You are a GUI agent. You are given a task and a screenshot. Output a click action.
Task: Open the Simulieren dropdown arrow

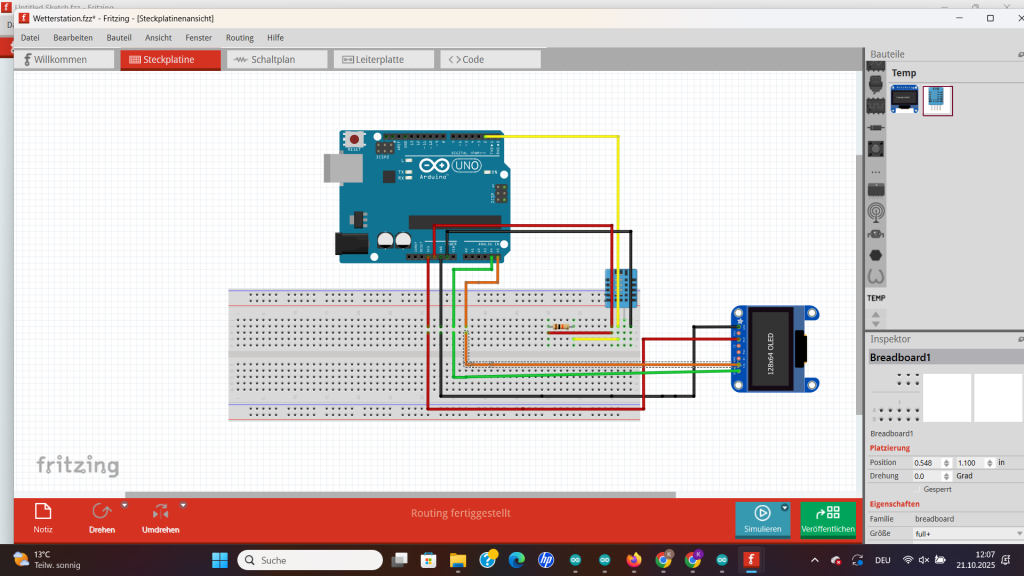(x=785, y=508)
